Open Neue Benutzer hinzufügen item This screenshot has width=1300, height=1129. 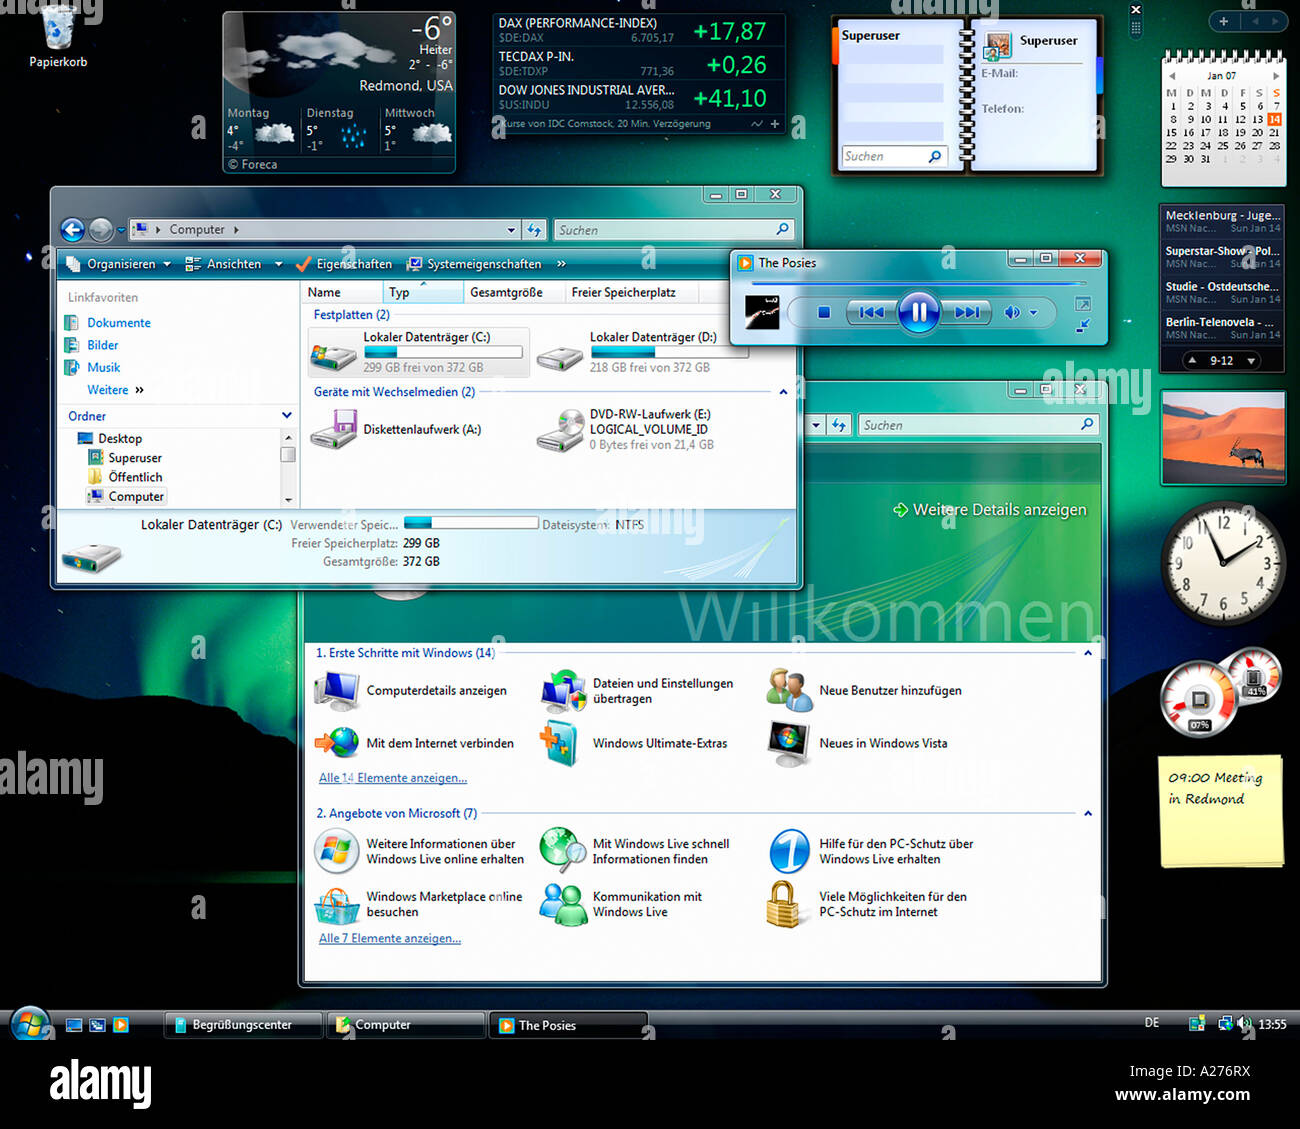point(864,690)
